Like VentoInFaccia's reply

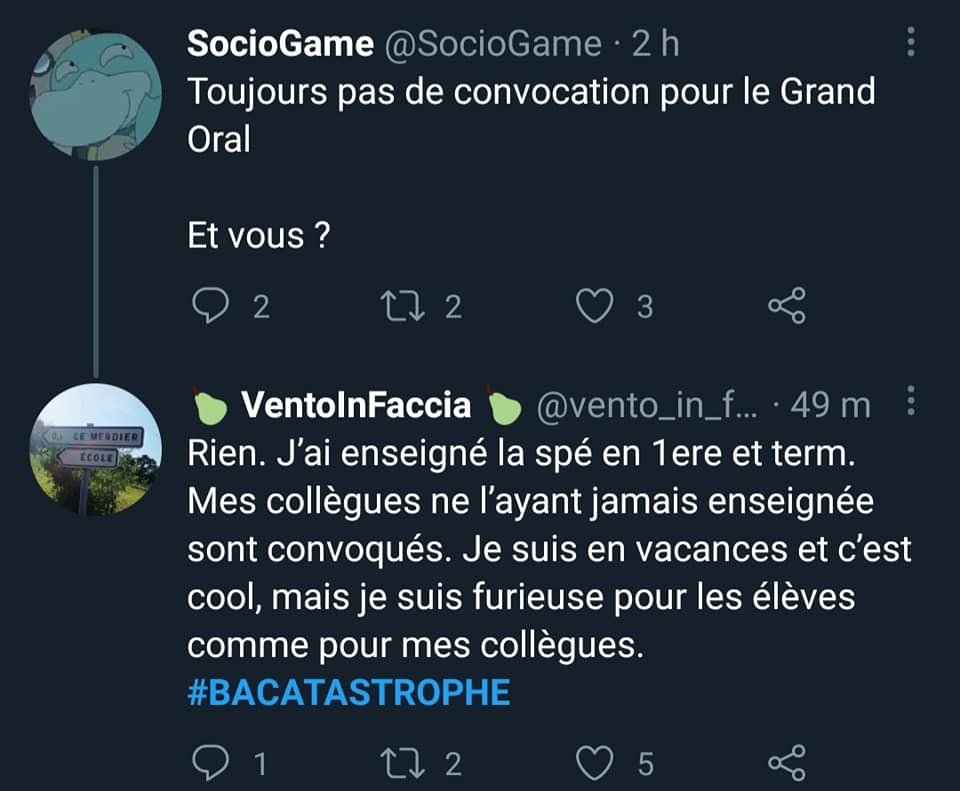pyautogui.click(x=596, y=765)
